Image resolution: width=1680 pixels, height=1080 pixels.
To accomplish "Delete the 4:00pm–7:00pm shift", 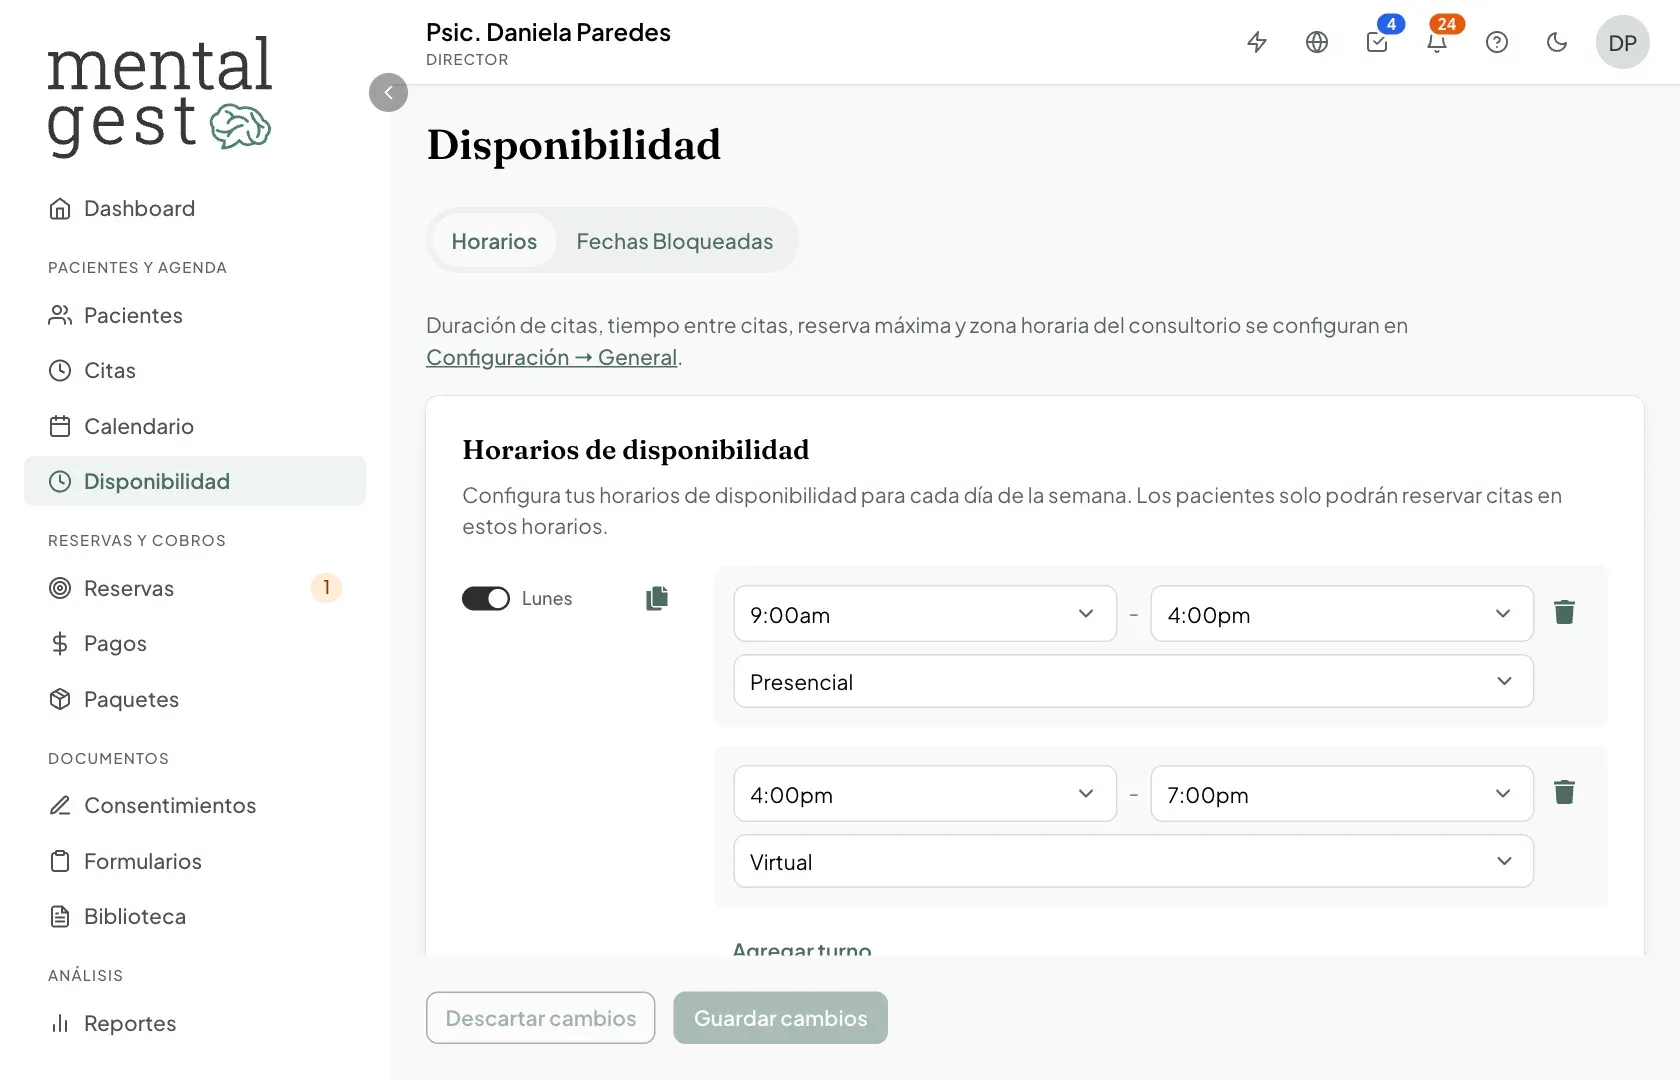I will (1565, 792).
